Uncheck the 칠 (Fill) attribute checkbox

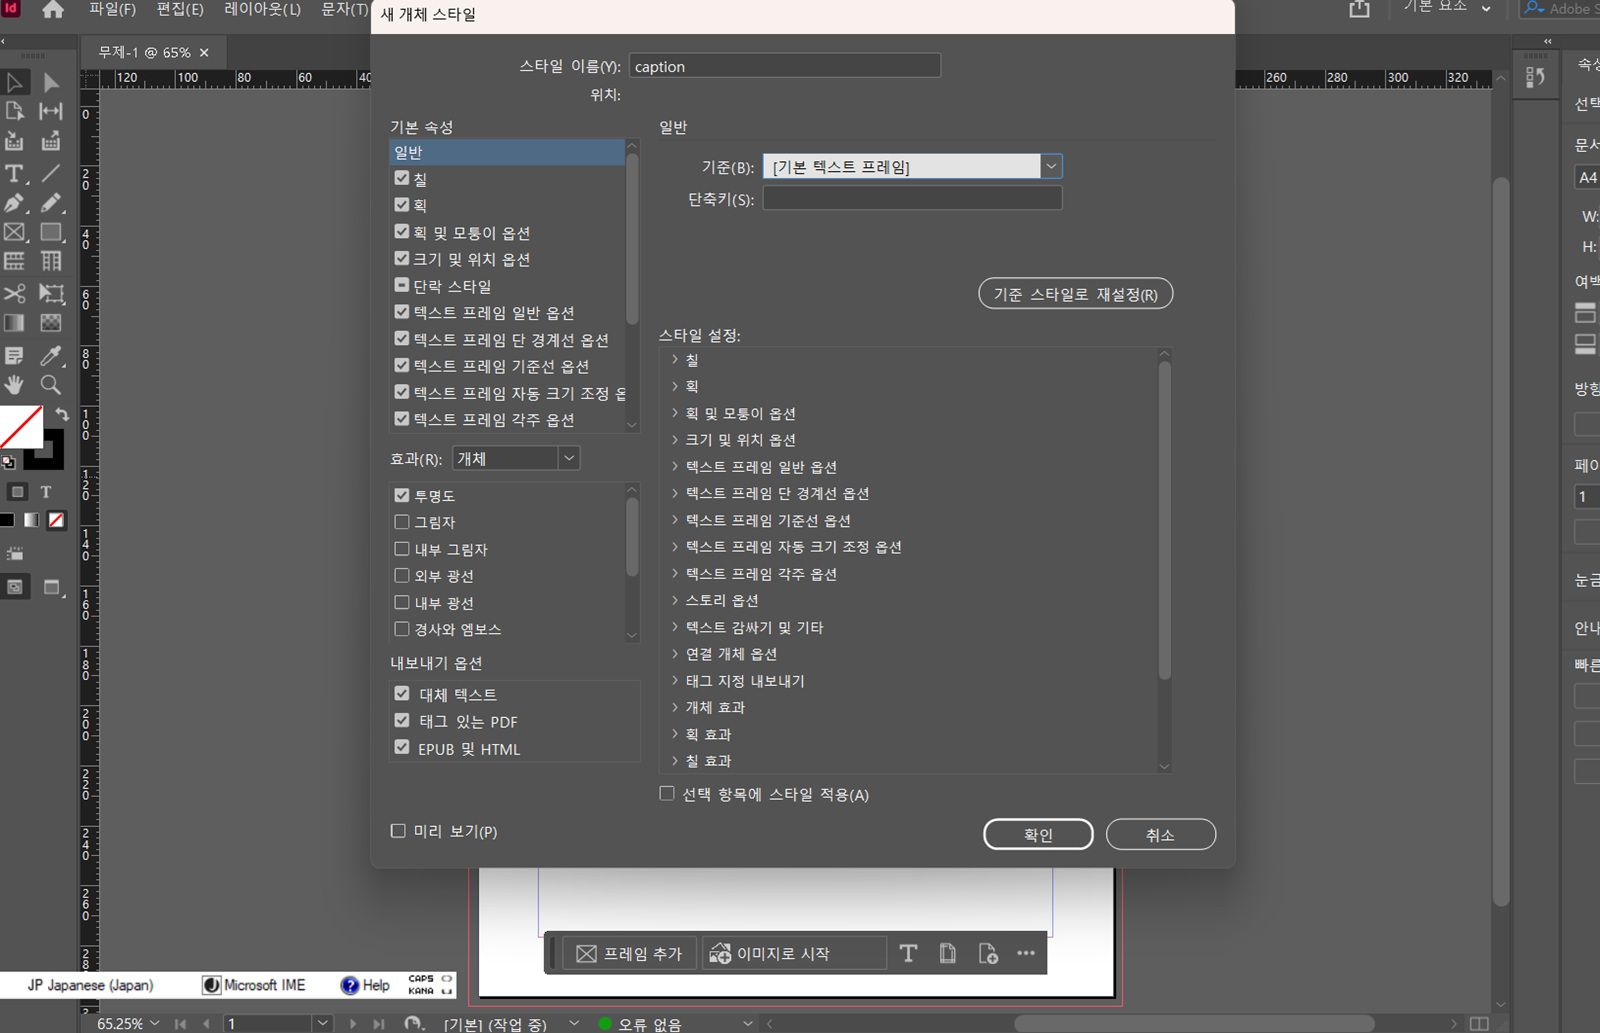(x=402, y=178)
